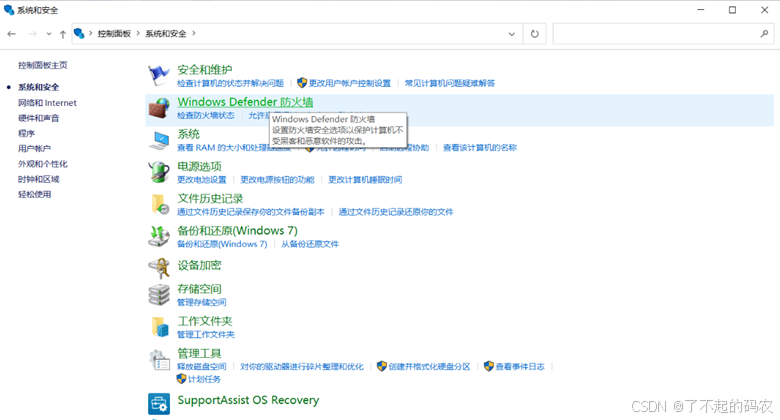This screenshot has height=420, width=780.
Task: Click the search magnifier icon
Action: click(x=764, y=34)
